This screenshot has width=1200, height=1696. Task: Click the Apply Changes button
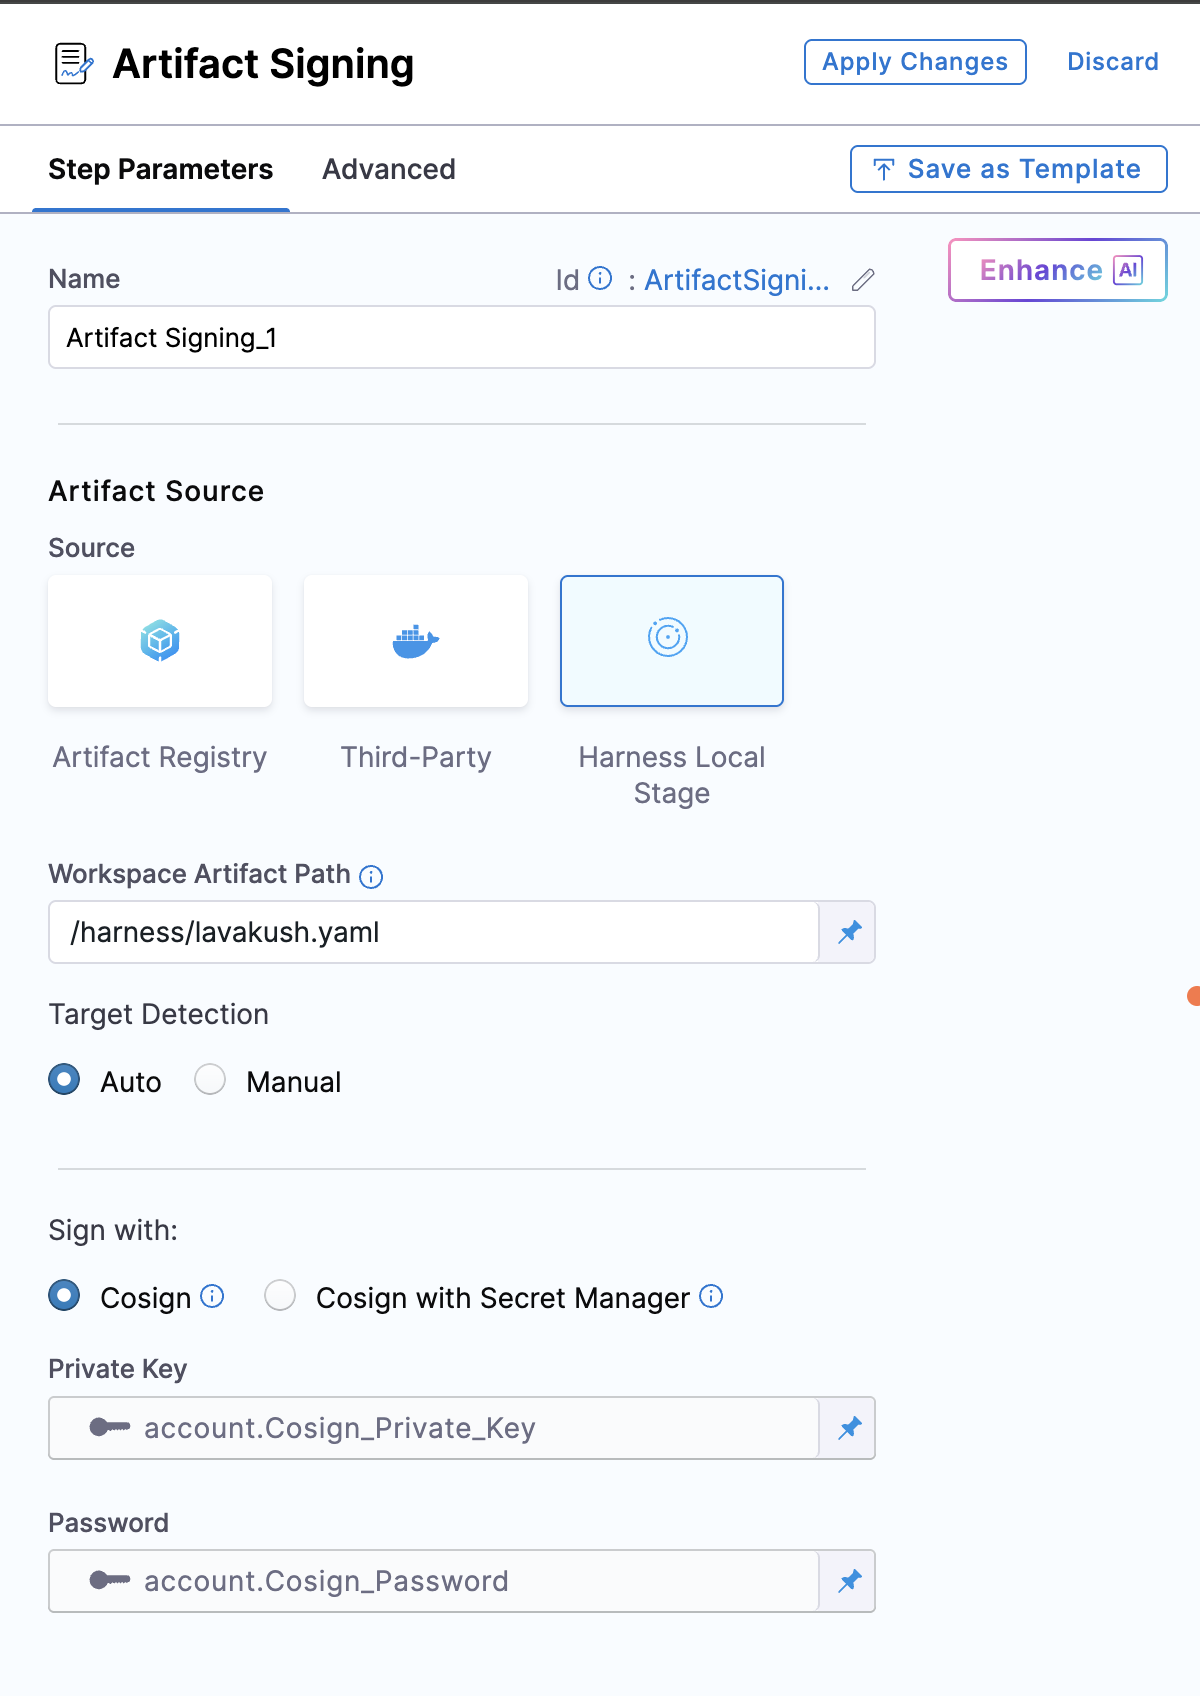pos(915,62)
